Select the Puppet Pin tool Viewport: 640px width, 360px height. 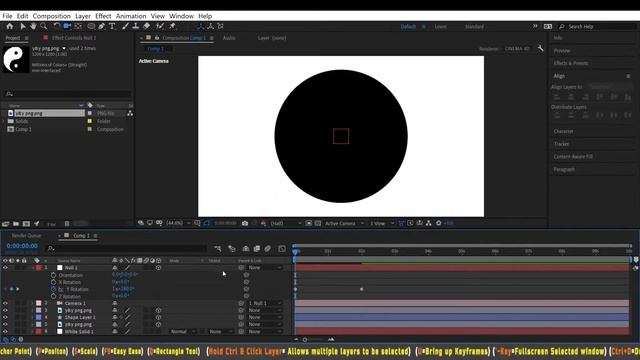(x=173, y=26)
